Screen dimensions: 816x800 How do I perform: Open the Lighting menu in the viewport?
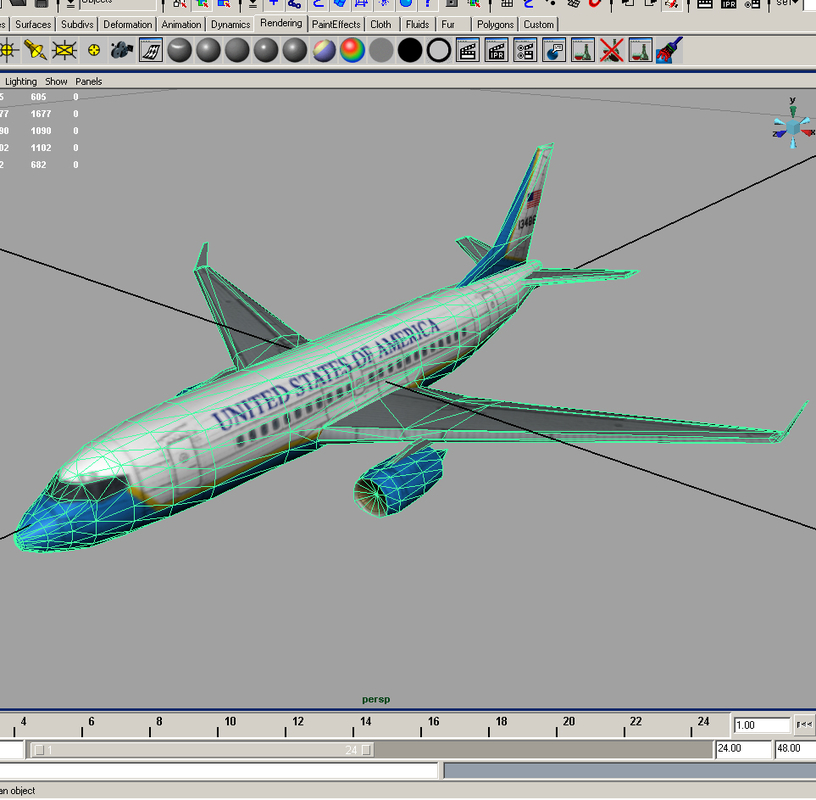click(x=21, y=81)
